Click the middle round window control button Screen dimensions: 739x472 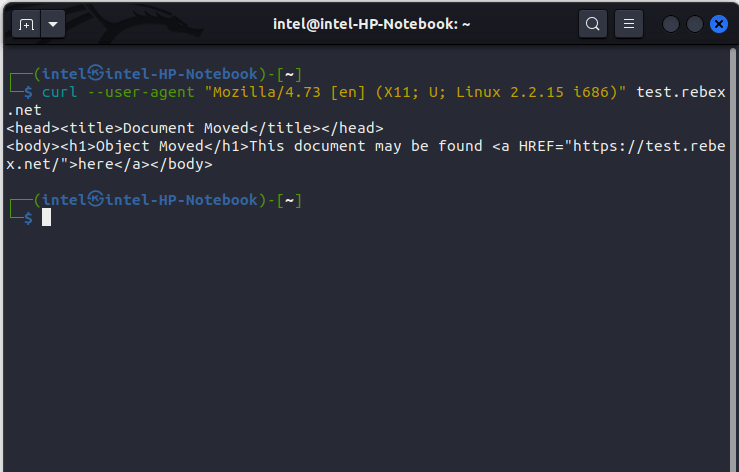694,23
